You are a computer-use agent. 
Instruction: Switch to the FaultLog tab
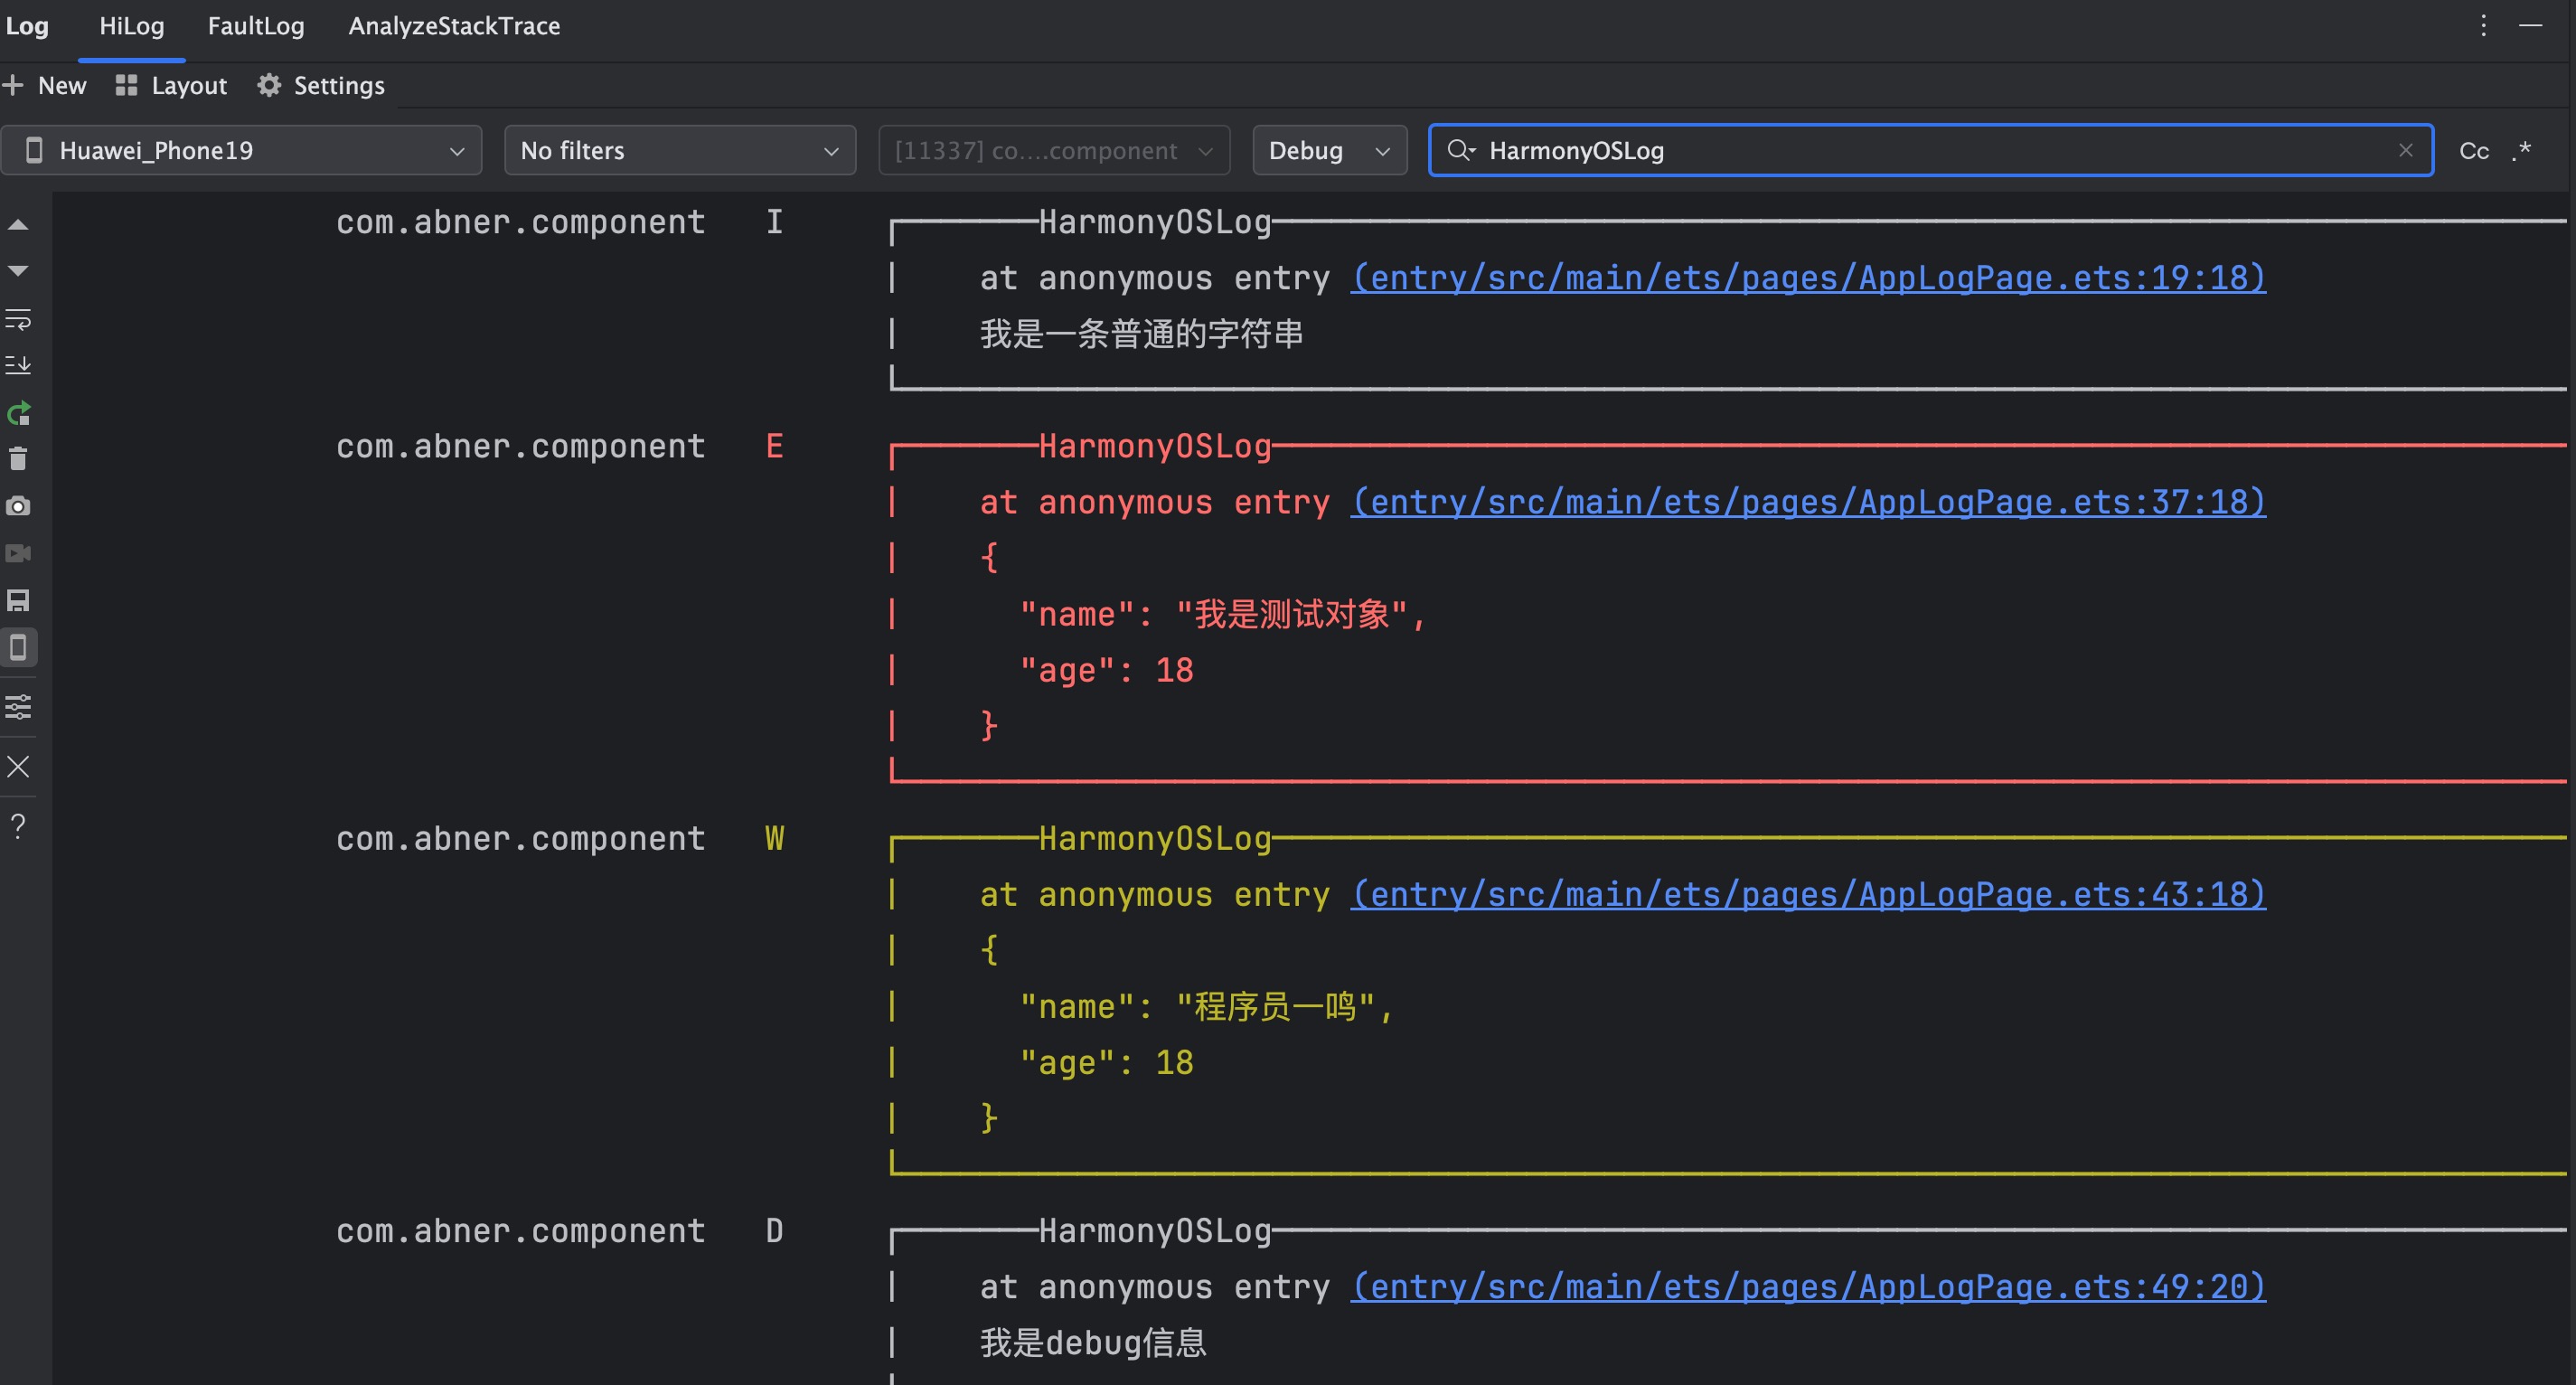pyautogui.click(x=255, y=26)
